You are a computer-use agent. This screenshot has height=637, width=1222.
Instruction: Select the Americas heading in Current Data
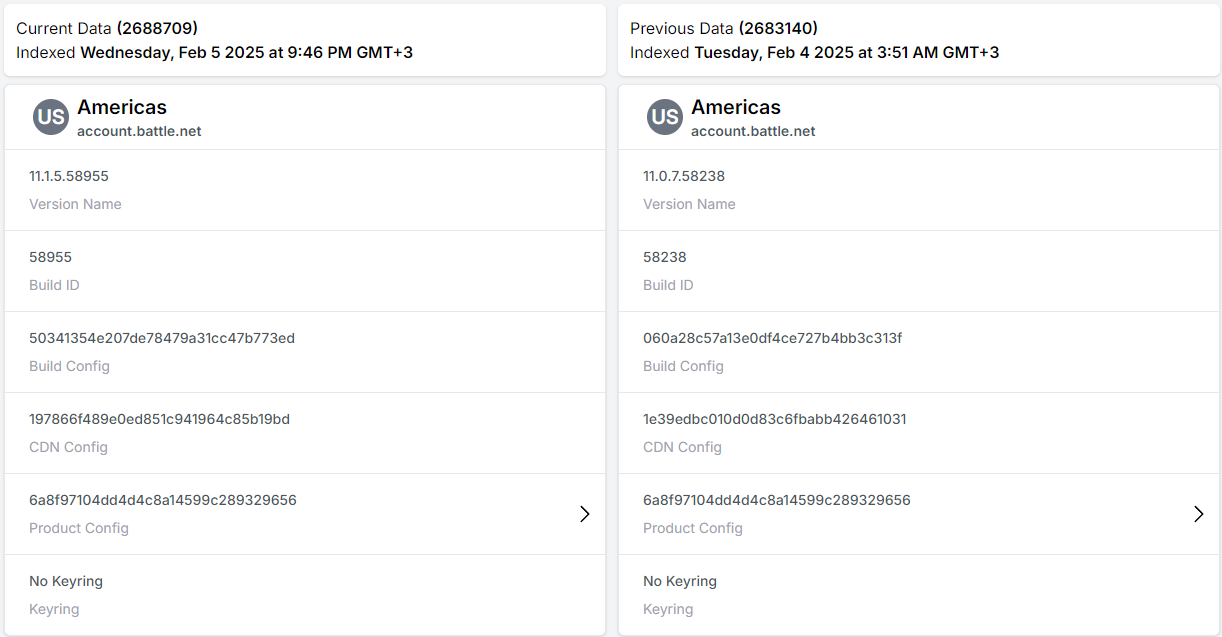point(122,107)
